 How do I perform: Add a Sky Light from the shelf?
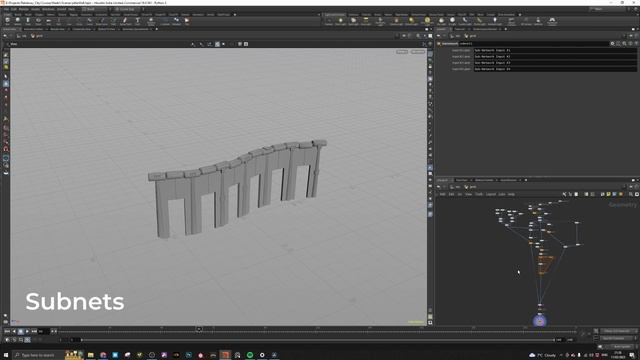442,21
